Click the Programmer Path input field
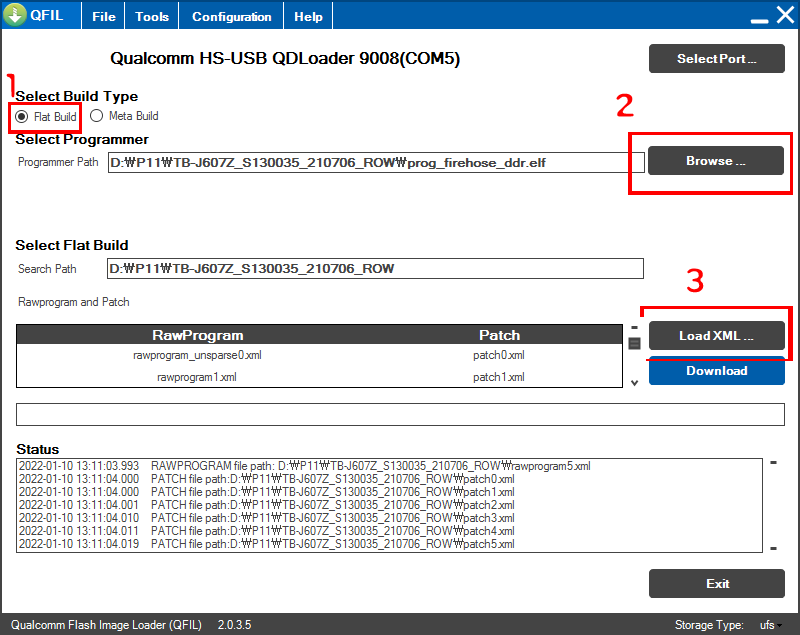 click(x=376, y=163)
